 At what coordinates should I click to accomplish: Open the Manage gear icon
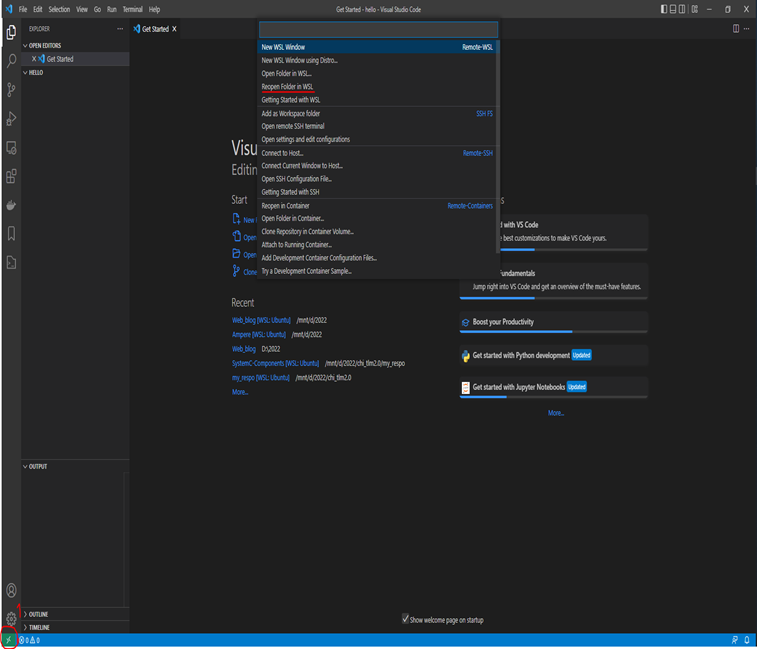11,618
